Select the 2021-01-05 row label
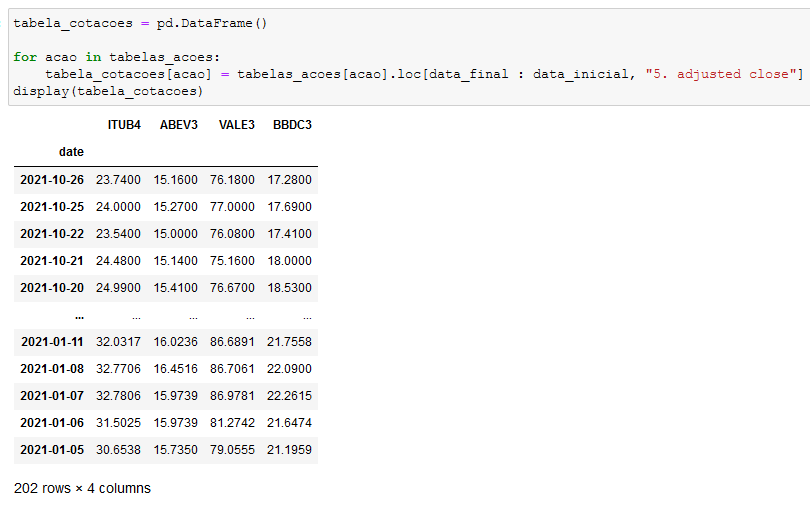 [52, 450]
